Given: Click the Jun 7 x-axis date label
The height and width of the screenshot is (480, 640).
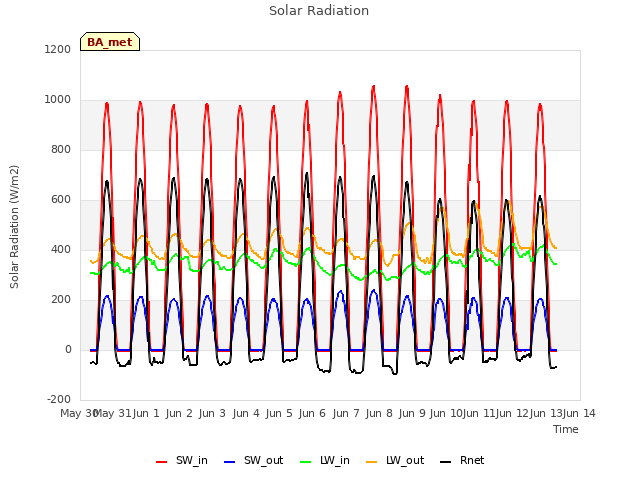Looking at the screenshot, I should pyautogui.click(x=346, y=413).
